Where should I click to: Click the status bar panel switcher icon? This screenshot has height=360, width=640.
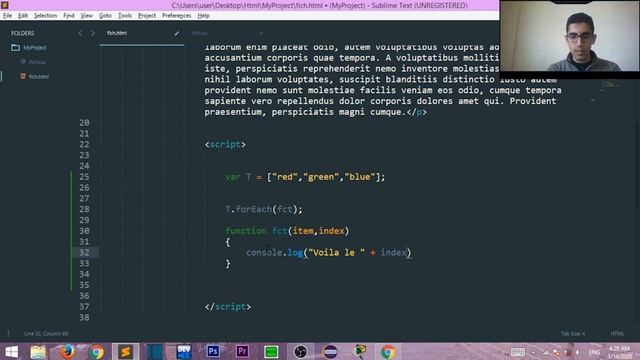click(x=8, y=333)
